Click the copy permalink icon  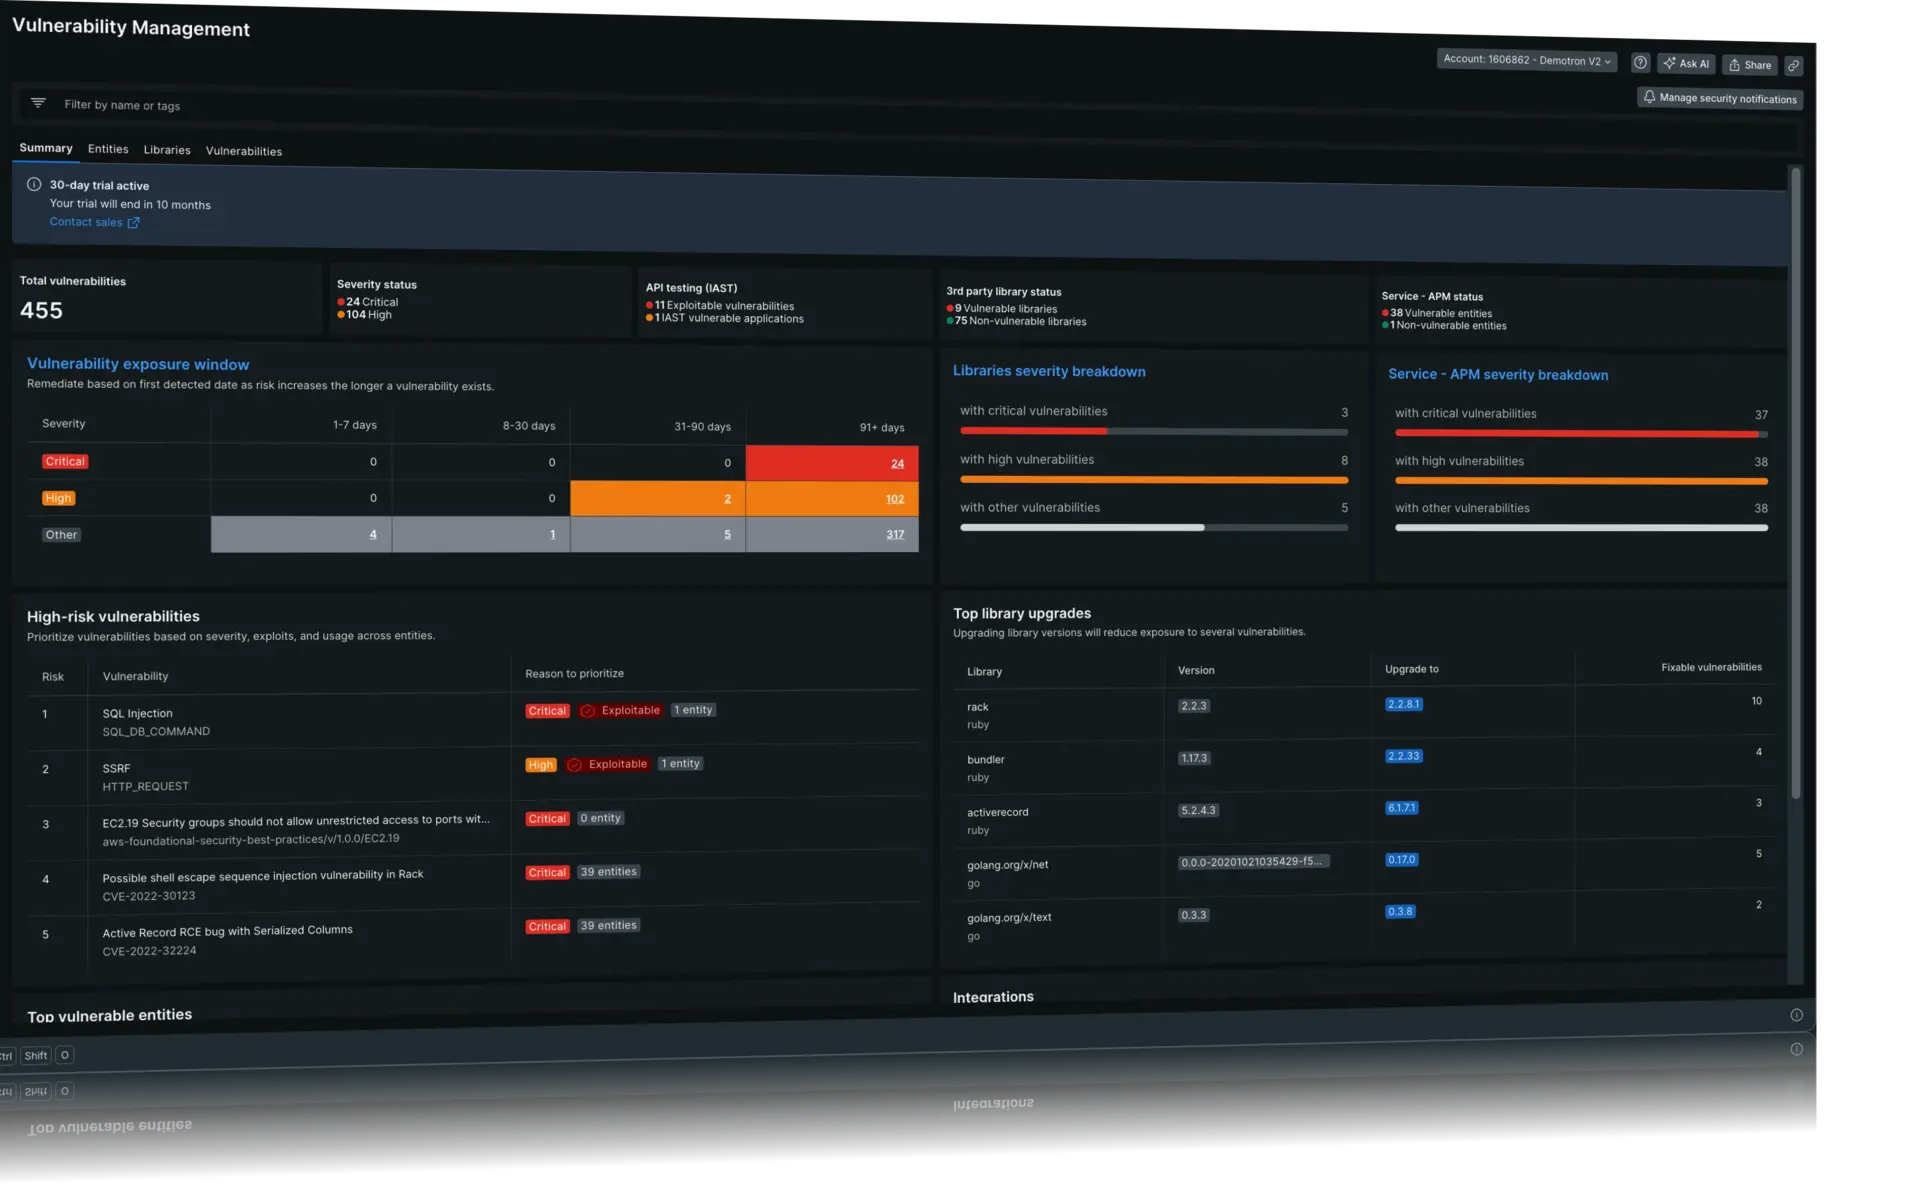pos(1793,65)
